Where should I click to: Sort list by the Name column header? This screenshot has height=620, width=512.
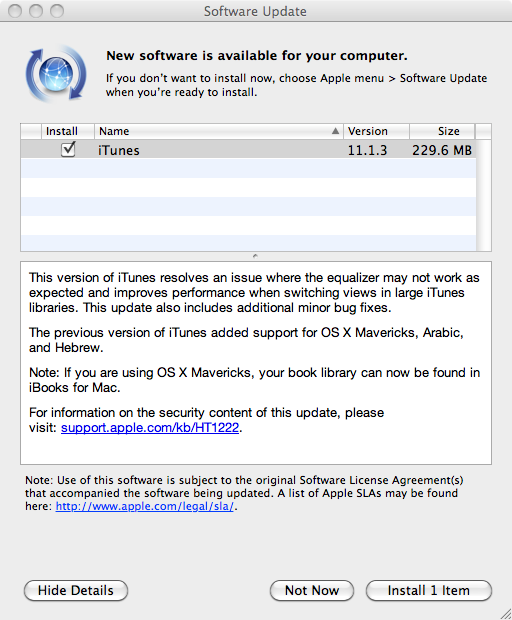click(219, 131)
